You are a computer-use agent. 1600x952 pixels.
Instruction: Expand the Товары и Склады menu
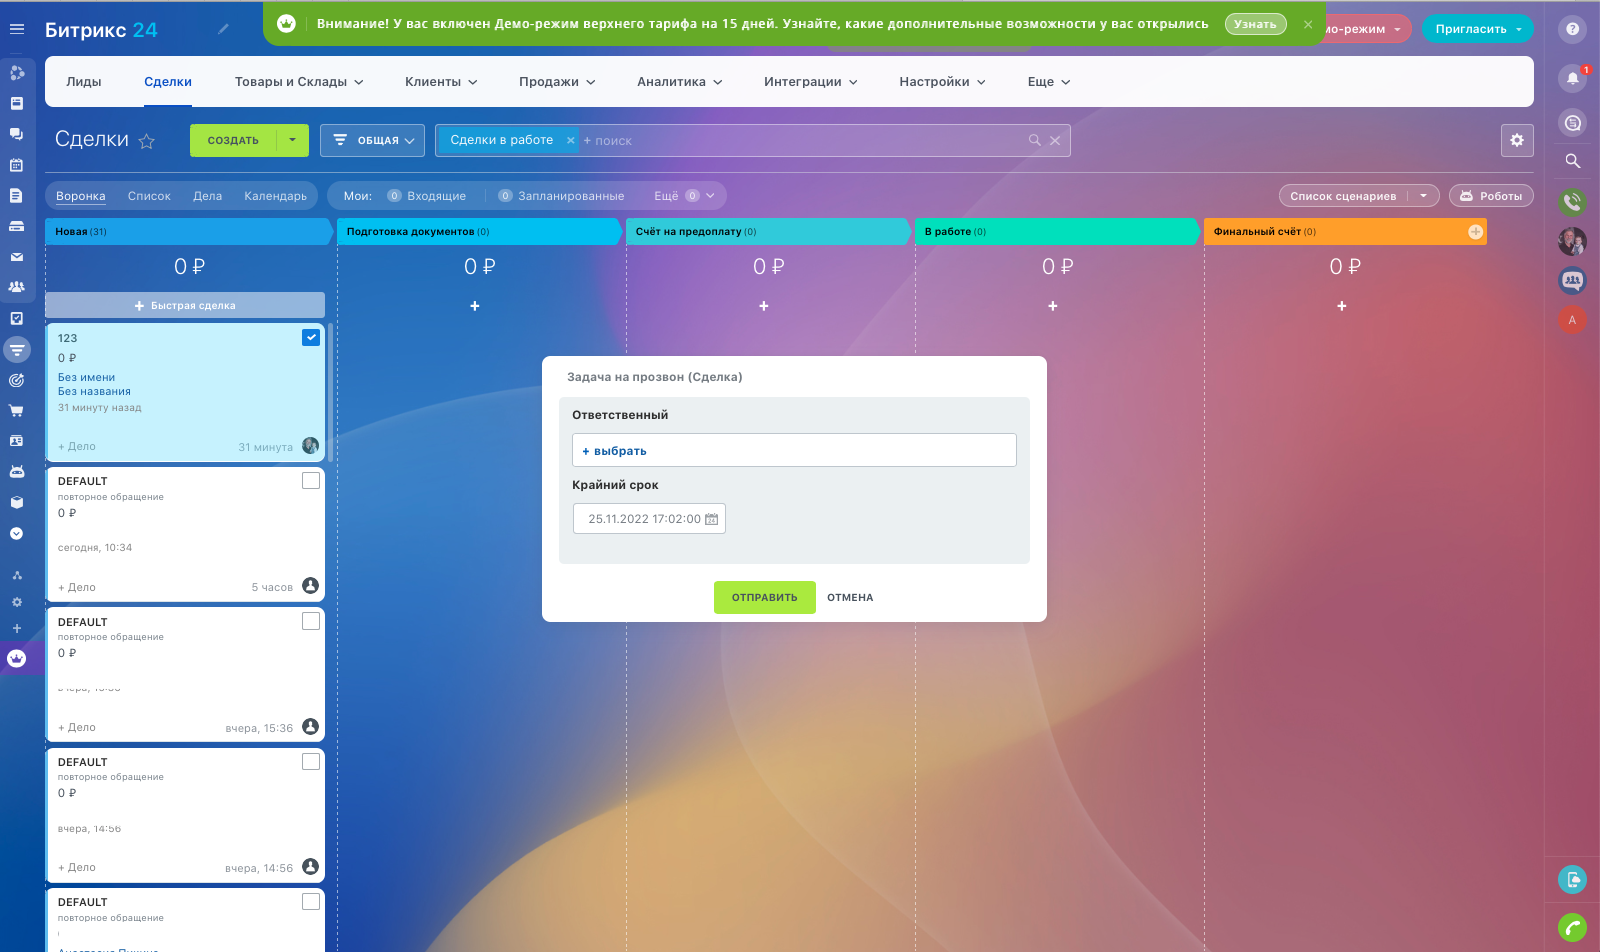[299, 82]
